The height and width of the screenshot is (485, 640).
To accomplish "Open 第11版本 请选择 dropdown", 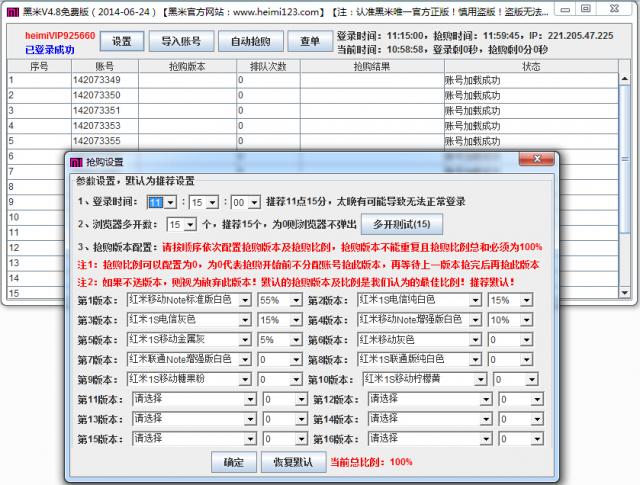I will click(x=194, y=399).
